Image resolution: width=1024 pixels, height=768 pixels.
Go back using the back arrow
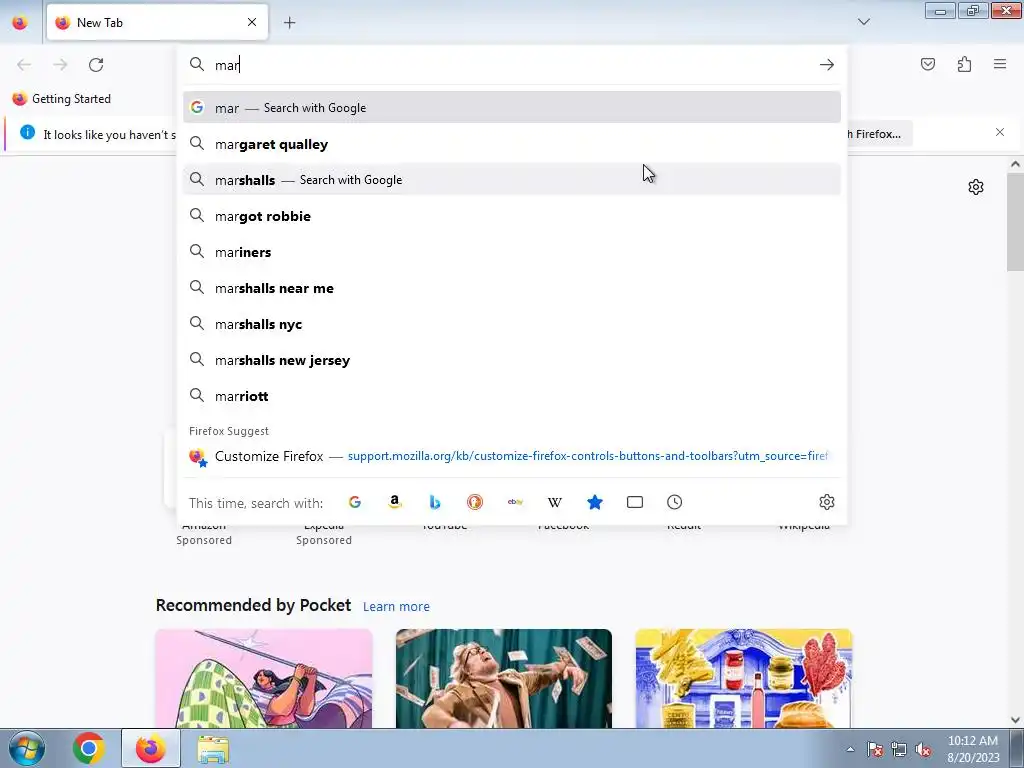pyautogui.click(x=24, y=65)
